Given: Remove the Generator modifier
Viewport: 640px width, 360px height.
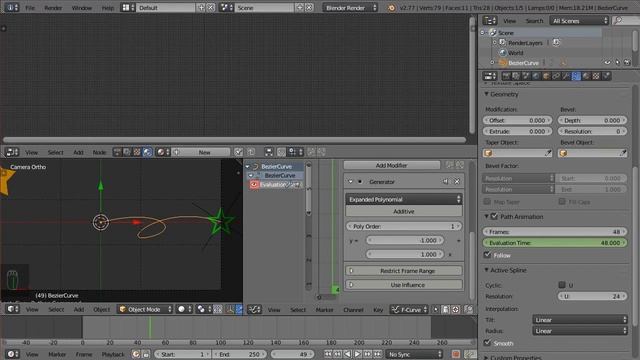Looking at the screenshot, I should [457, 182].
